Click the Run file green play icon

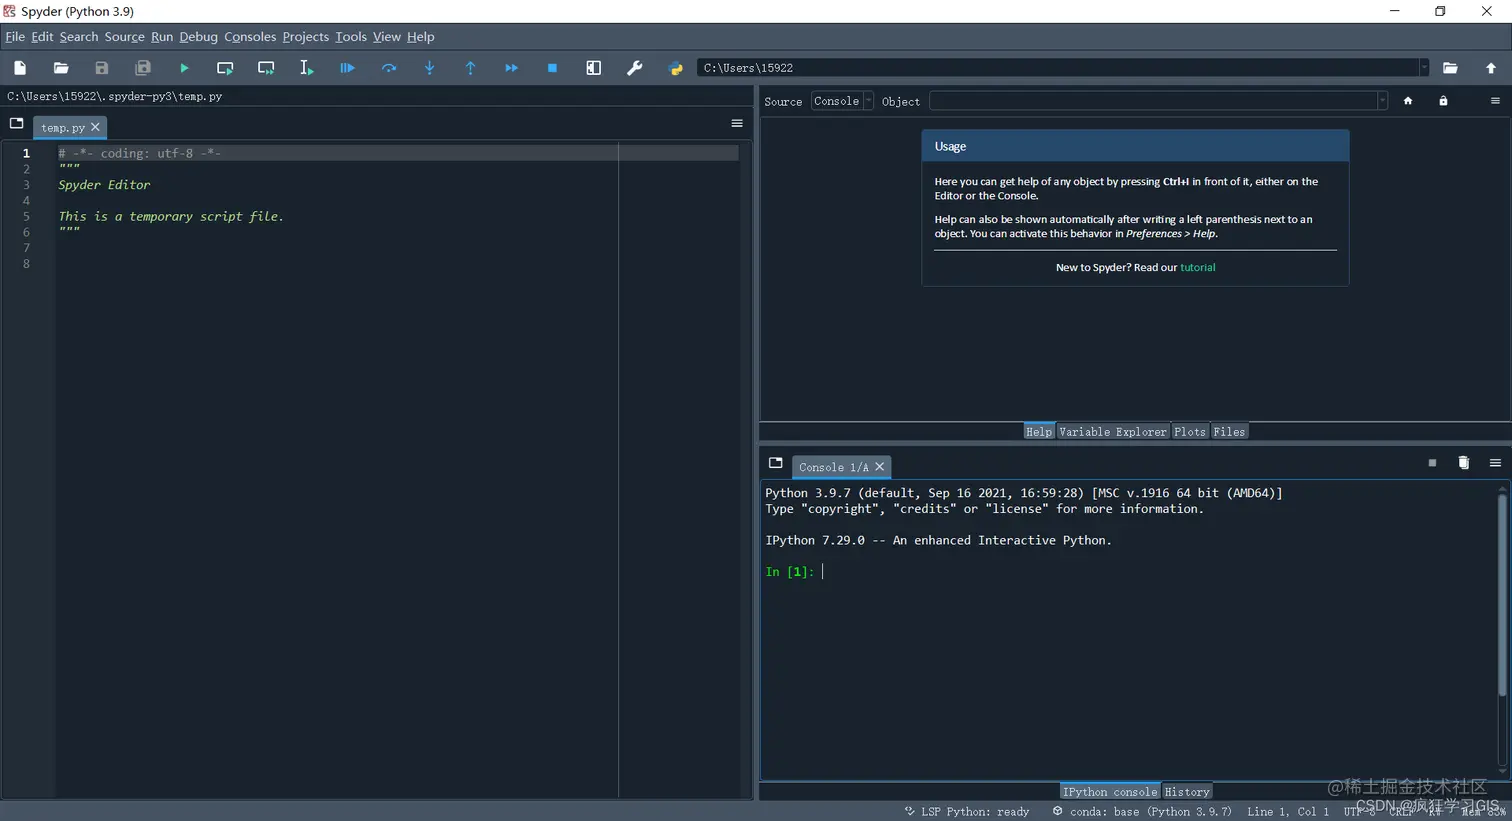click(184, 68)
